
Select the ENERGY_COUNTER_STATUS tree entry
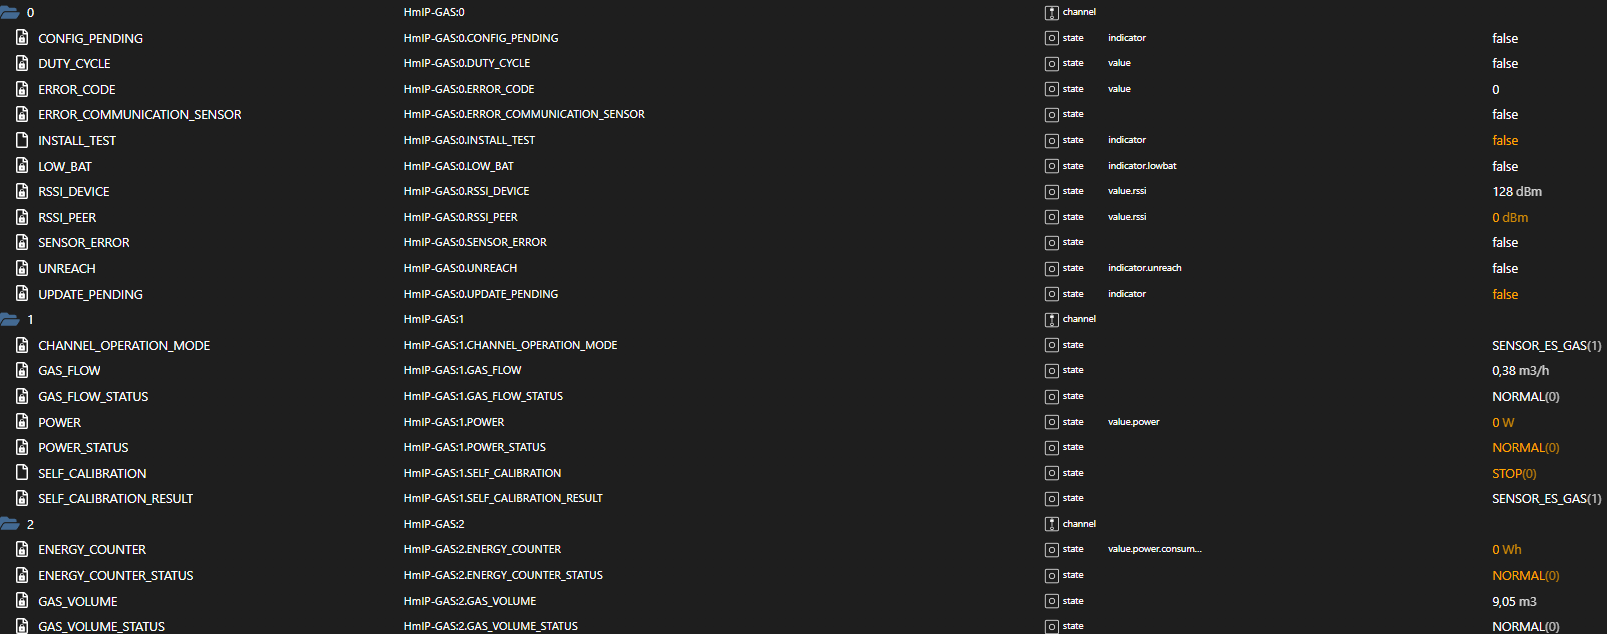coord(115,576)
